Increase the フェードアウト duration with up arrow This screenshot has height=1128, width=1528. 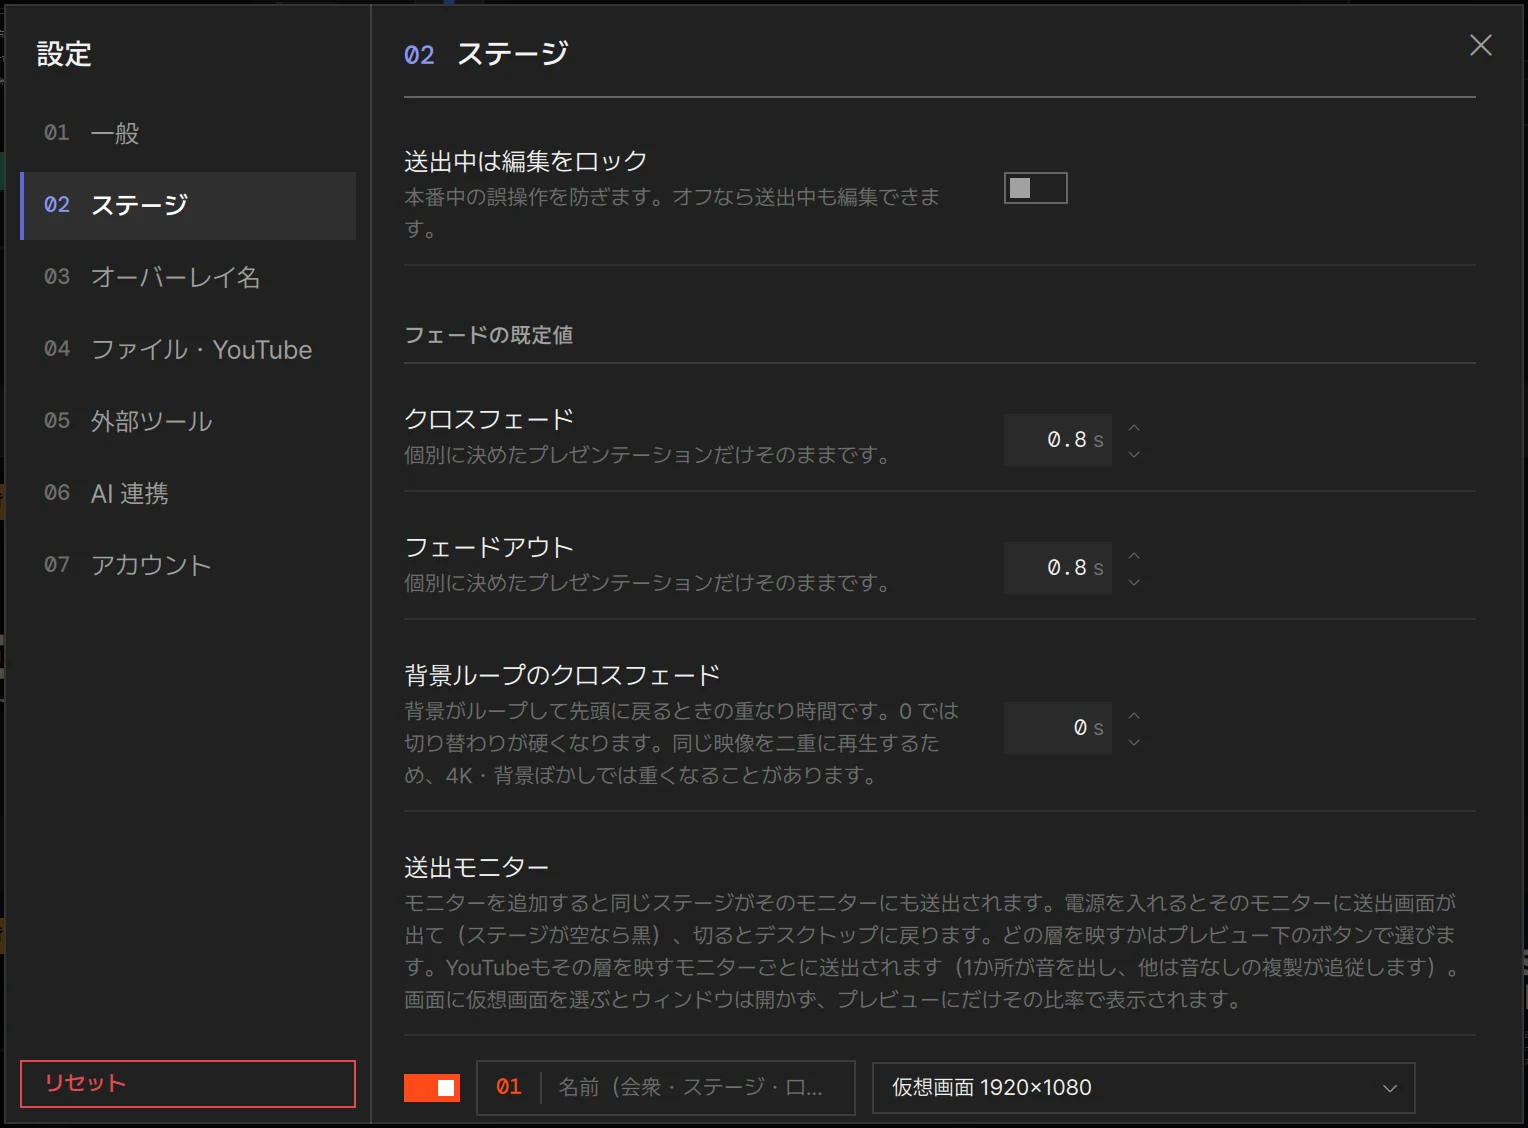1134,555
